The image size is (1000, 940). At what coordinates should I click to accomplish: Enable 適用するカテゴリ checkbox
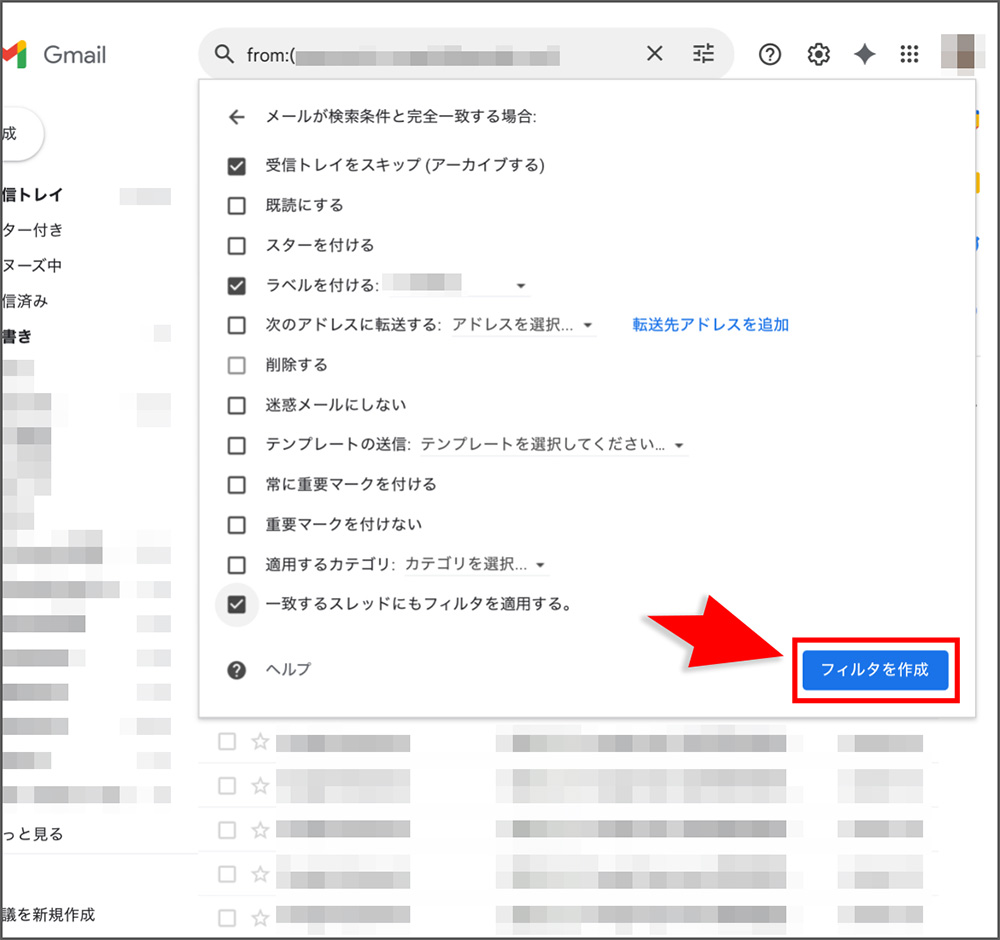pyautogui.click(x=237, y=565)
